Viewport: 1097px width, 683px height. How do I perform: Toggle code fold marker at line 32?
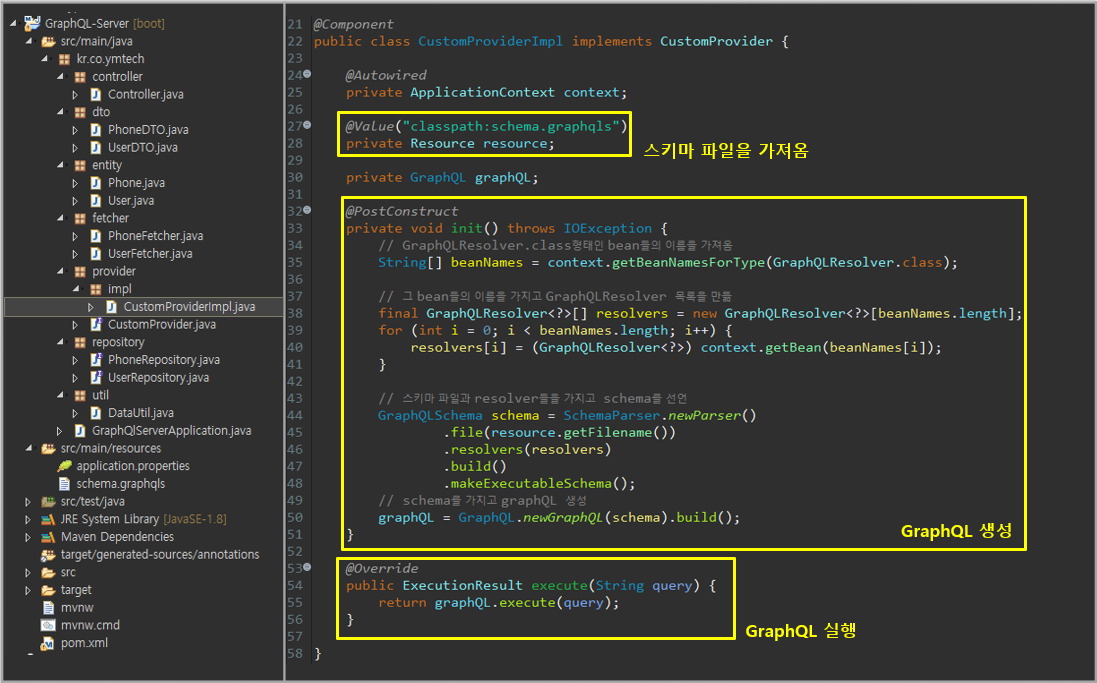click(x=307, y=211)
